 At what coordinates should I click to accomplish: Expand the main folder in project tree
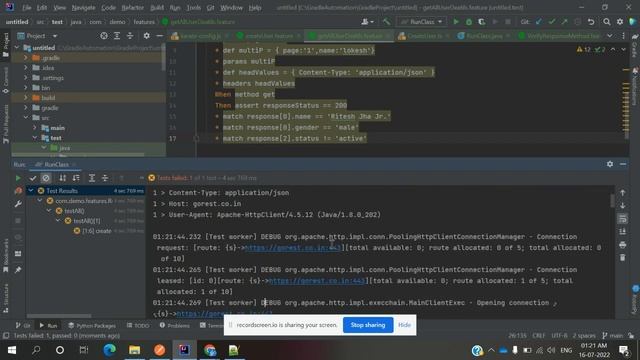pos(35,128)
